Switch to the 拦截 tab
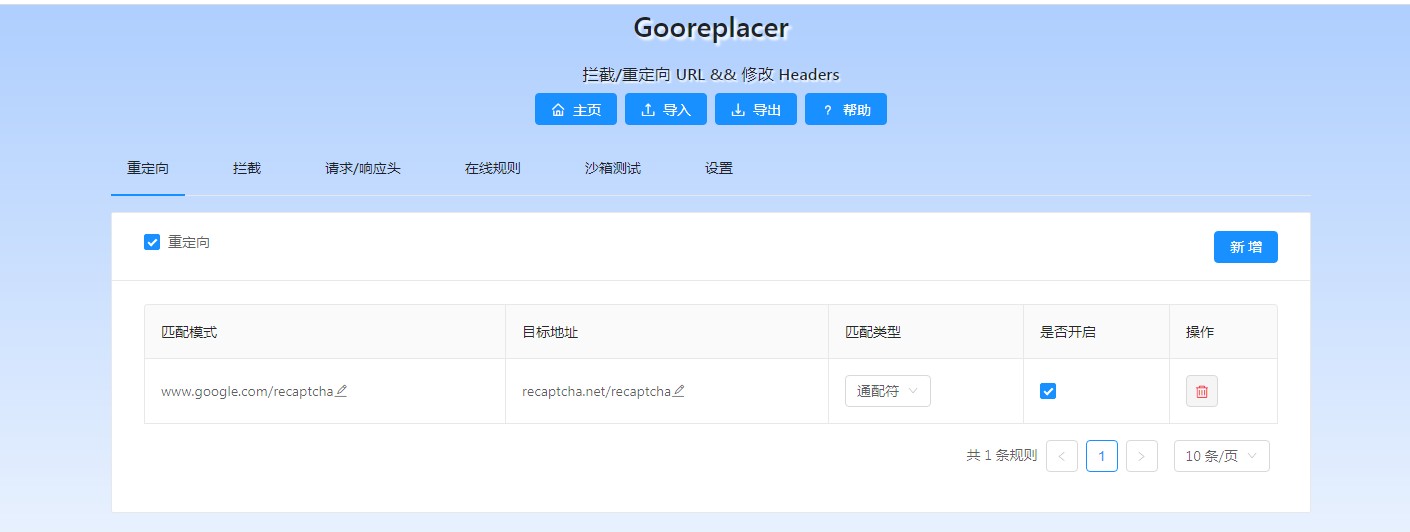Viewport: 1410px width, 532px height. [x=247, y=168]
